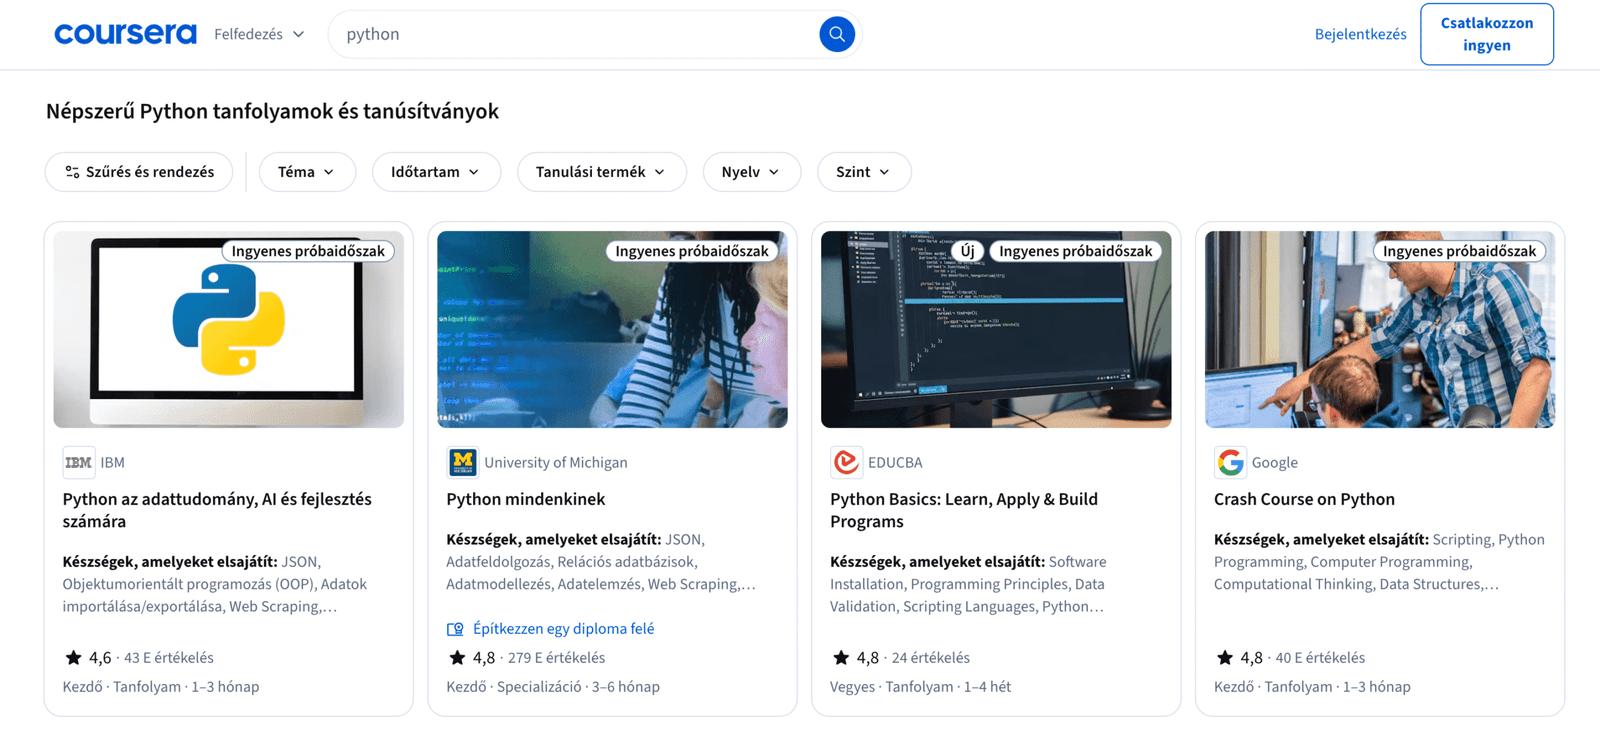Click Vegyes · Tanfolyam · 1–4 hét text
1600x731 pixels.
(x=920, y=687)
